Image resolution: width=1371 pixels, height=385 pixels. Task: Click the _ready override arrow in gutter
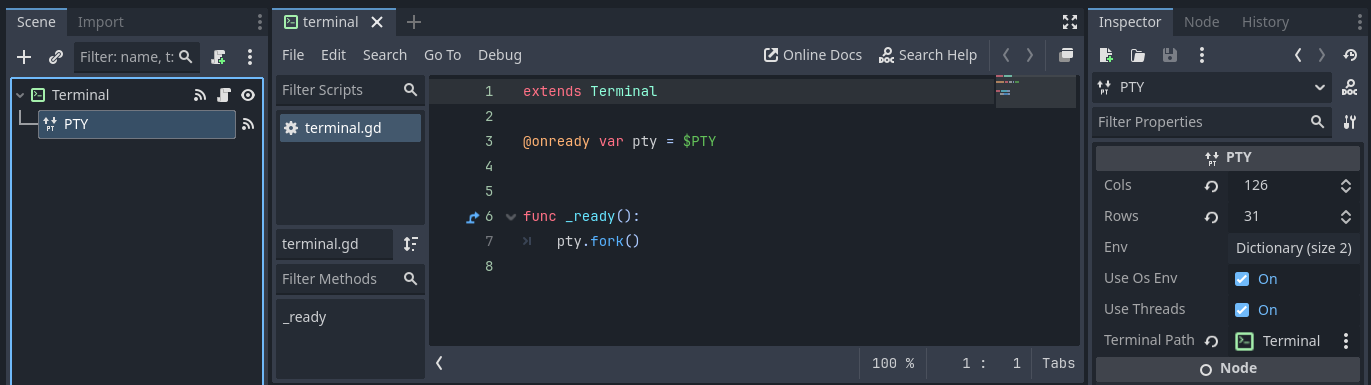tap(473, 216)
